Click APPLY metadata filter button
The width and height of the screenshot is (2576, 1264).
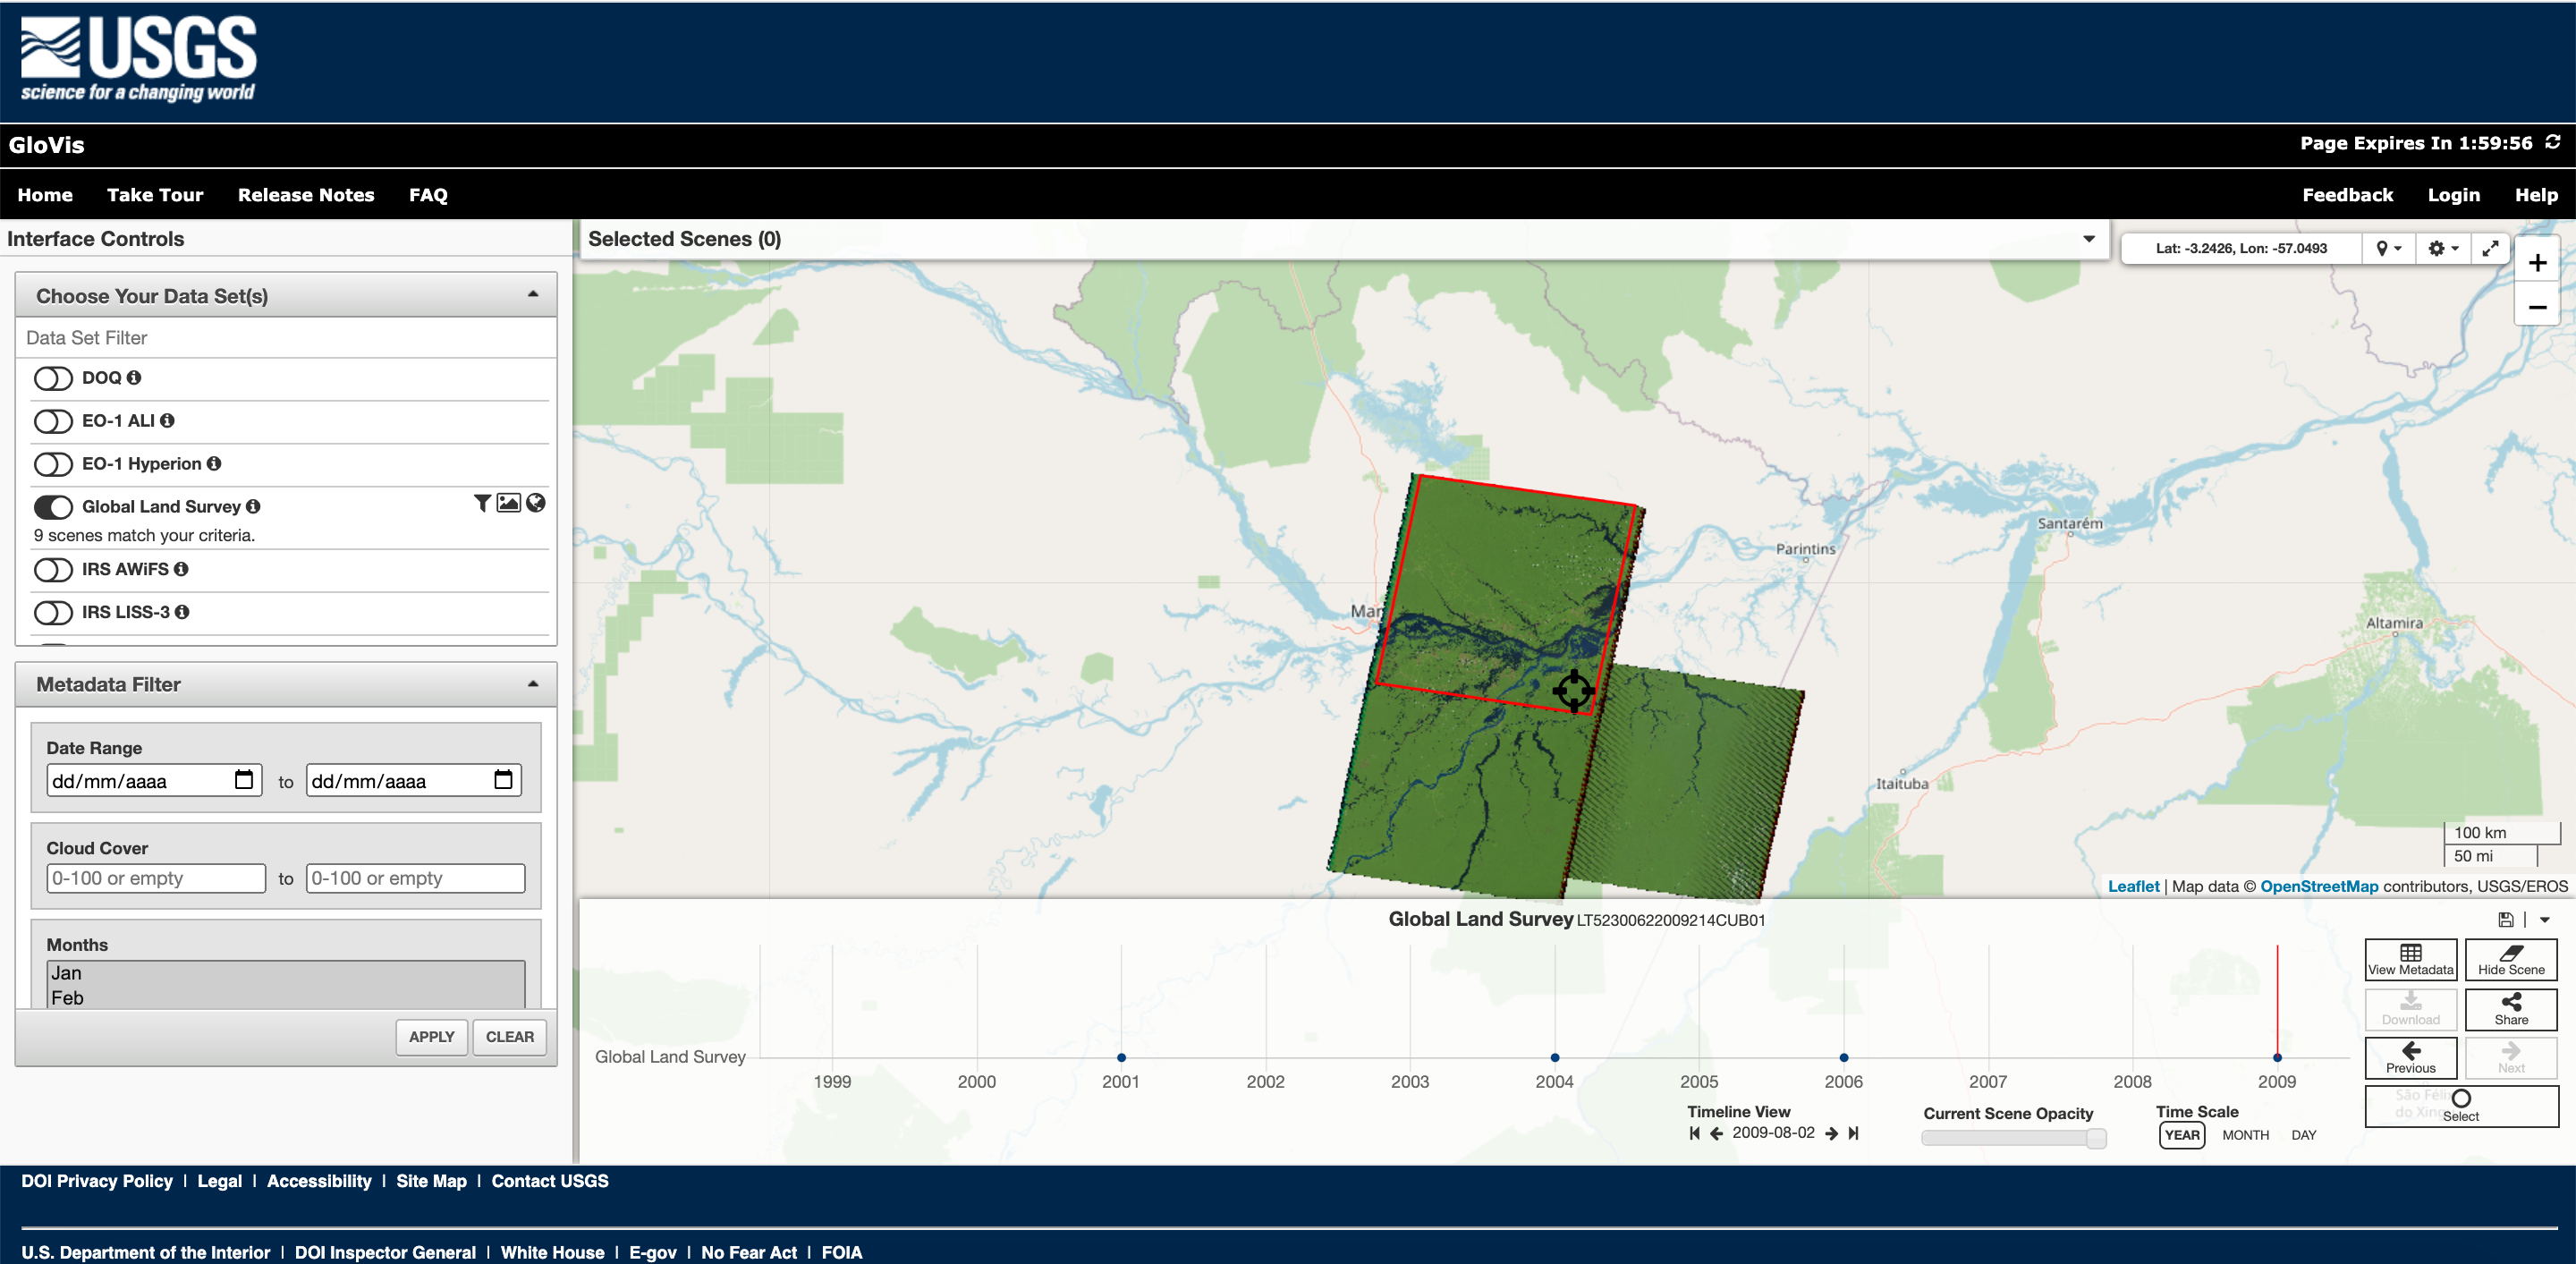pos(432,1037)
